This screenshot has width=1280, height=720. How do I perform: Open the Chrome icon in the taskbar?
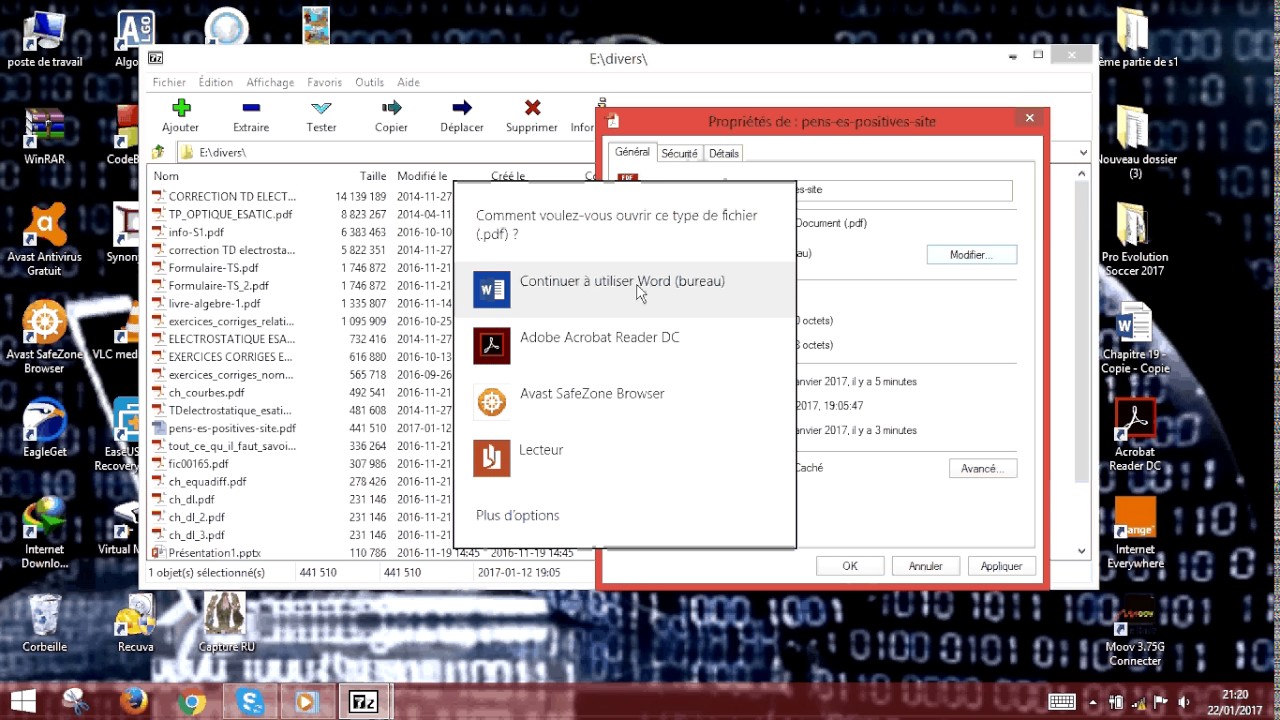pos(191,701)
